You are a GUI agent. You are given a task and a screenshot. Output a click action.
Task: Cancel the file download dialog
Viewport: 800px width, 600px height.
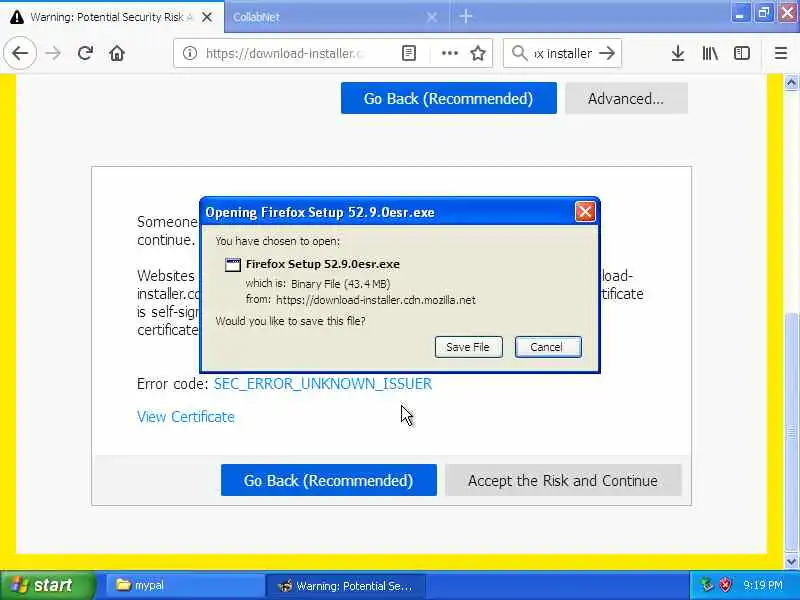(548, 347)
